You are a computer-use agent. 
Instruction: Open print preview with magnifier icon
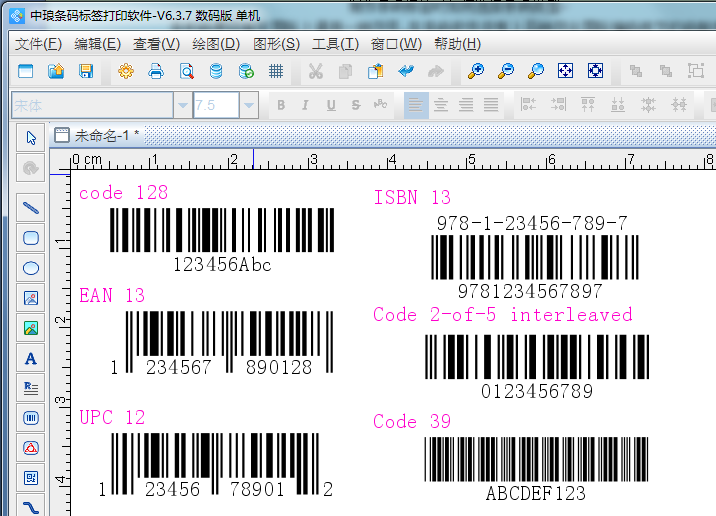coord(186,71)
